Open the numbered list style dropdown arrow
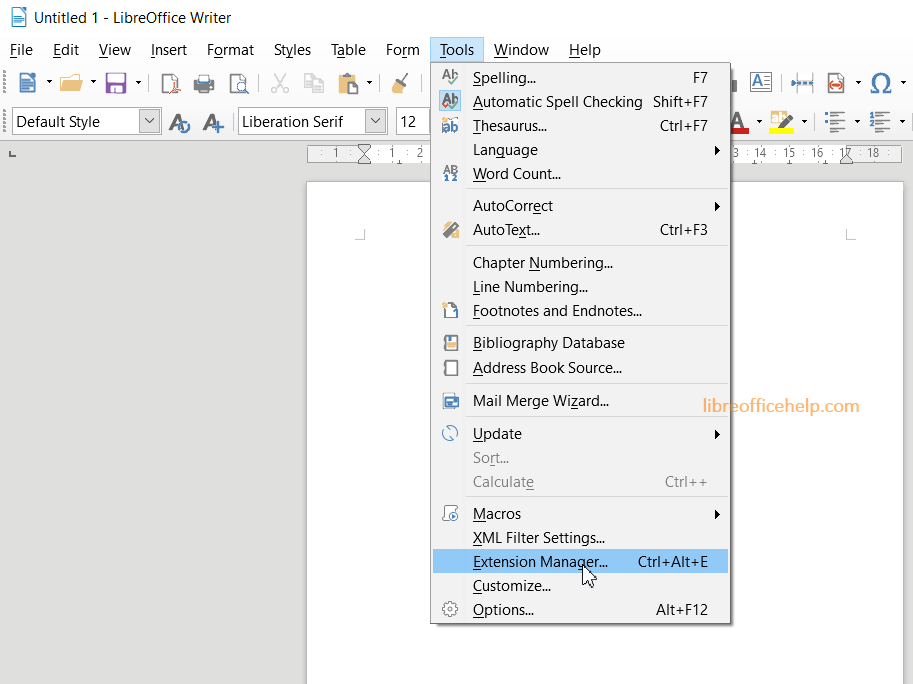This screenshot has width=913, height=684. [x=902, y=122]
